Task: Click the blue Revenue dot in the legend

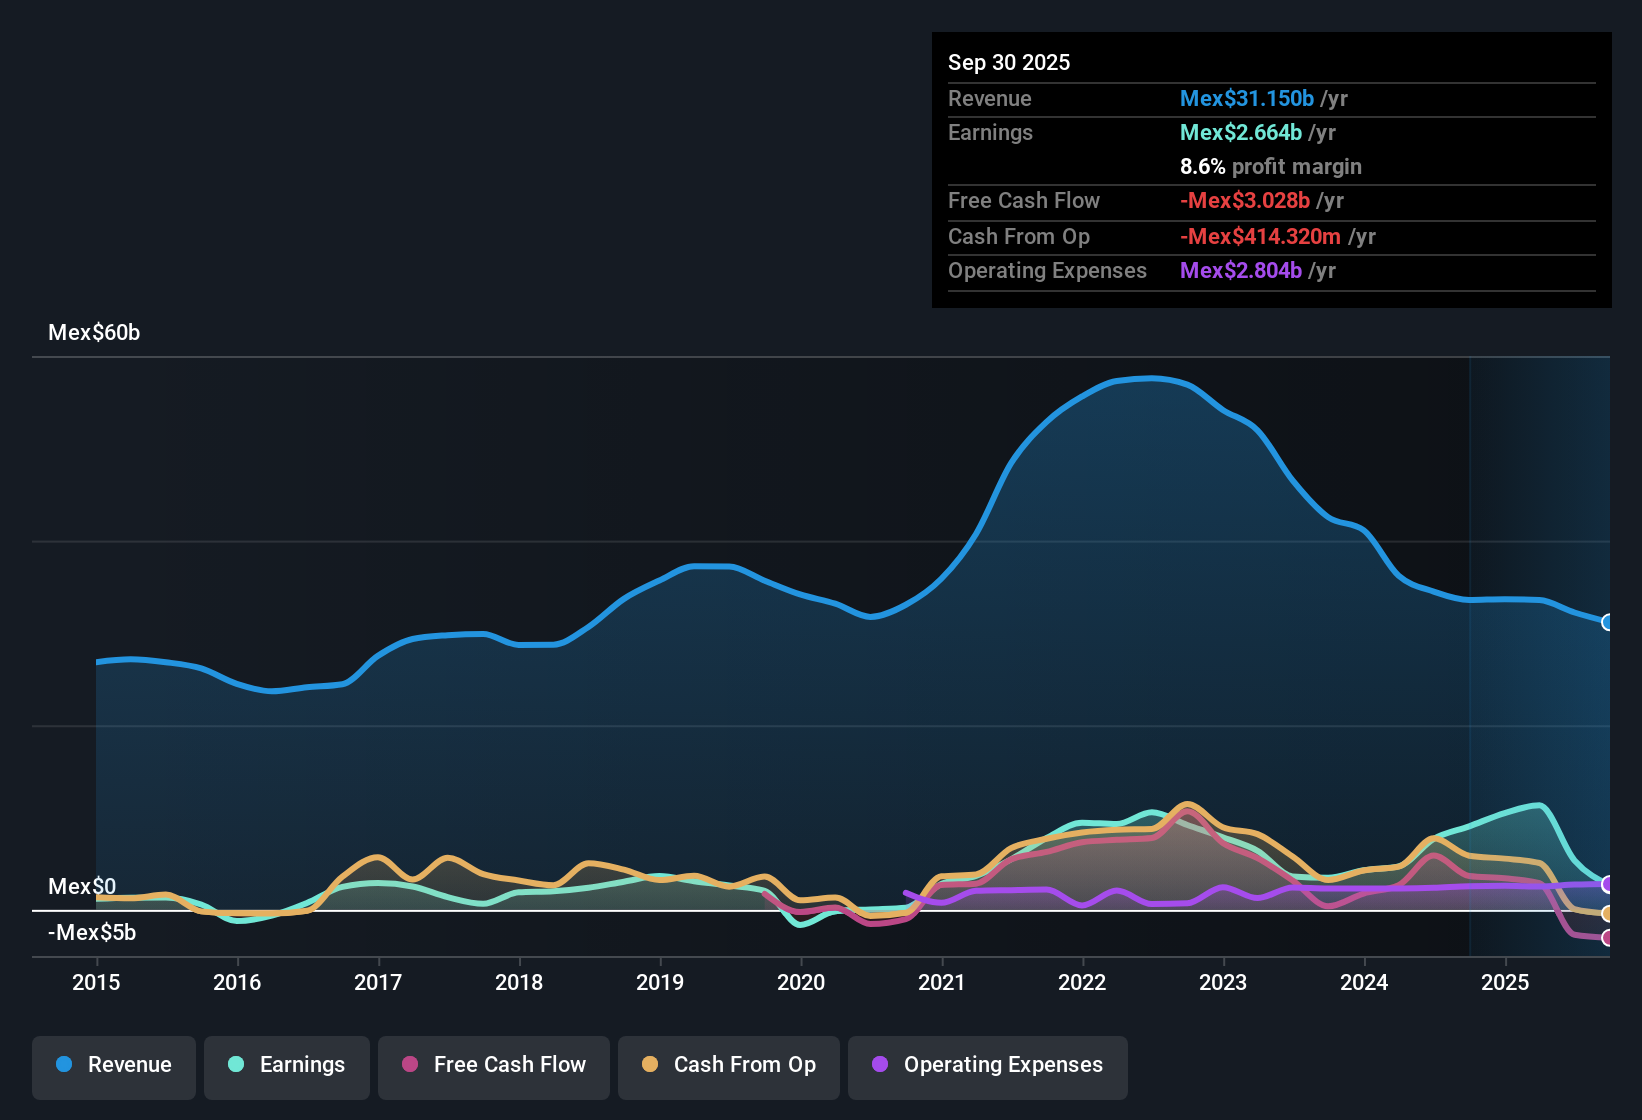Action: coord(63,1065)
